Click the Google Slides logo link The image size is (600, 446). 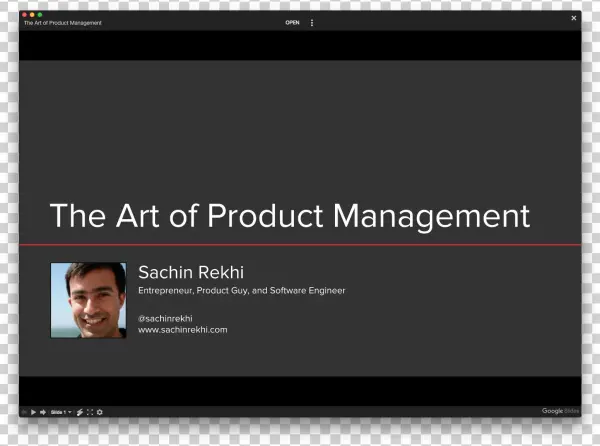click(559, 411)
